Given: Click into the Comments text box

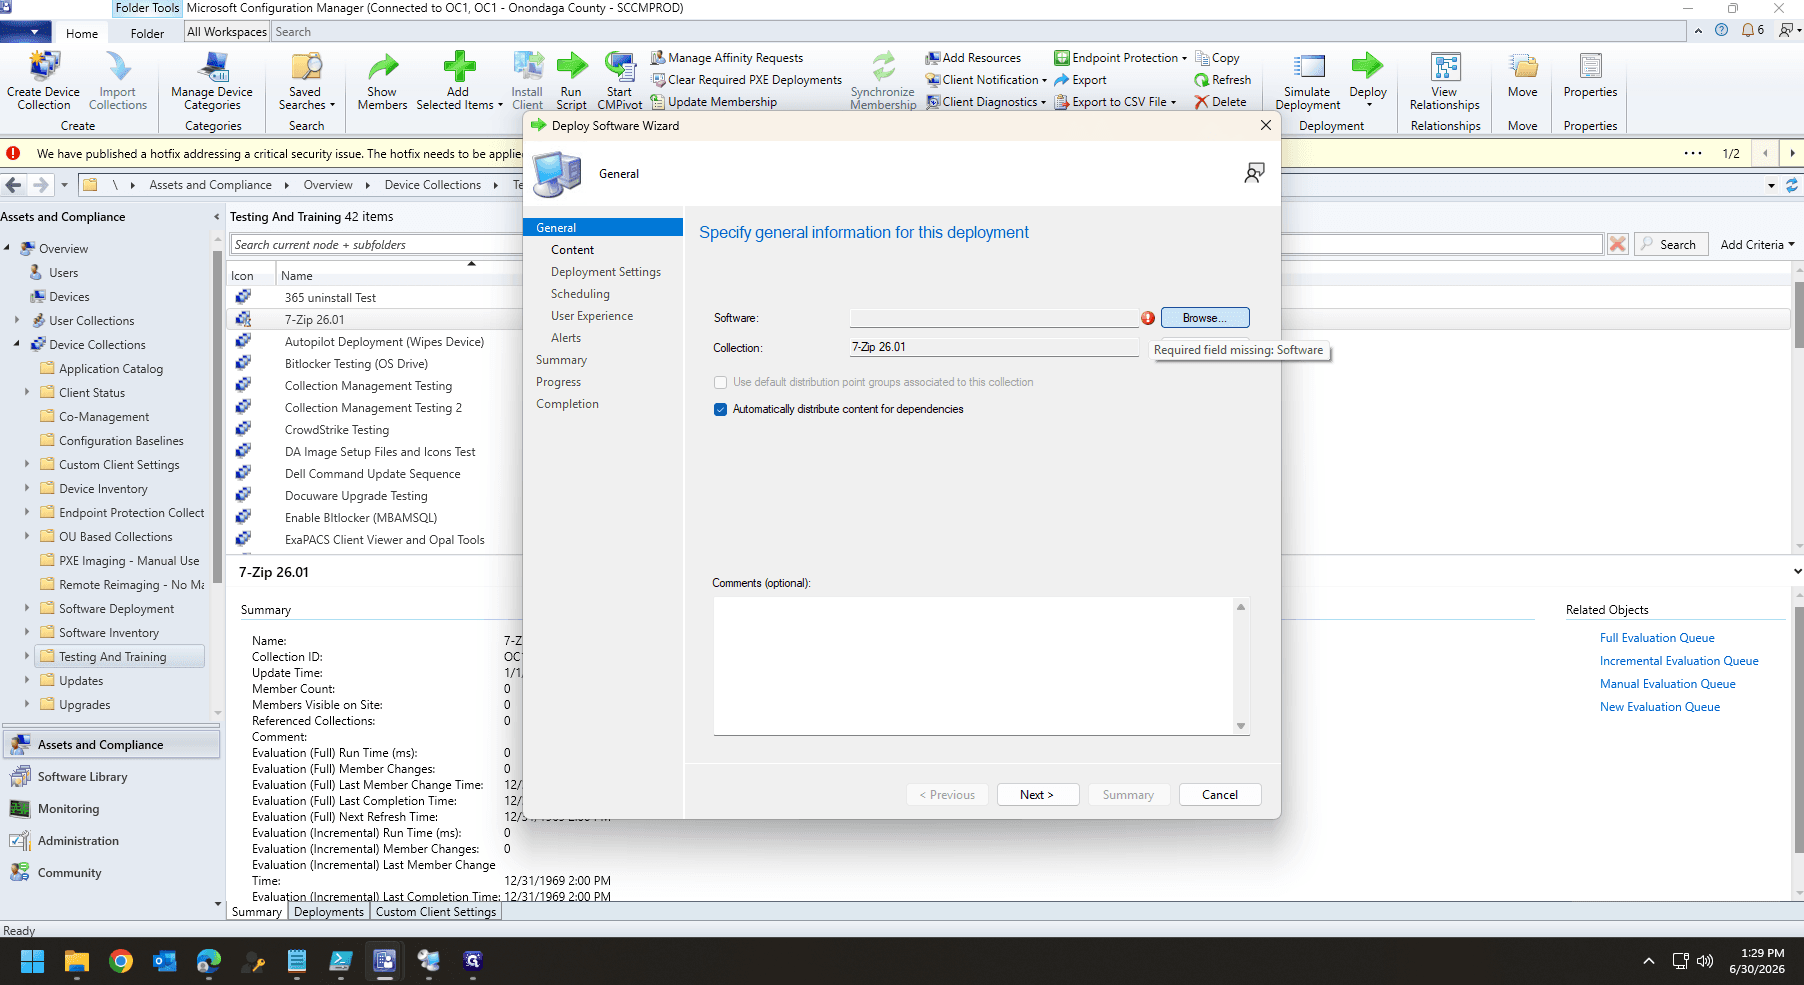Looking at the screenshot, I should tap(973, 666).
